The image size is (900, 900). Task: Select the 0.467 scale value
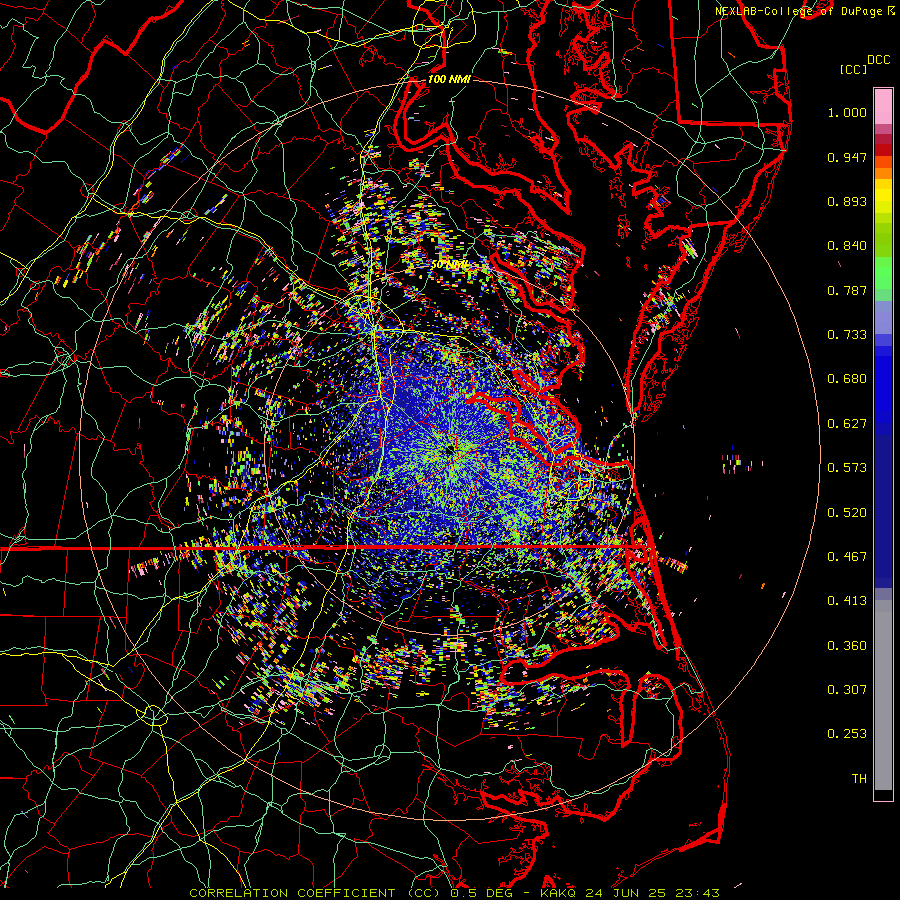847,557
